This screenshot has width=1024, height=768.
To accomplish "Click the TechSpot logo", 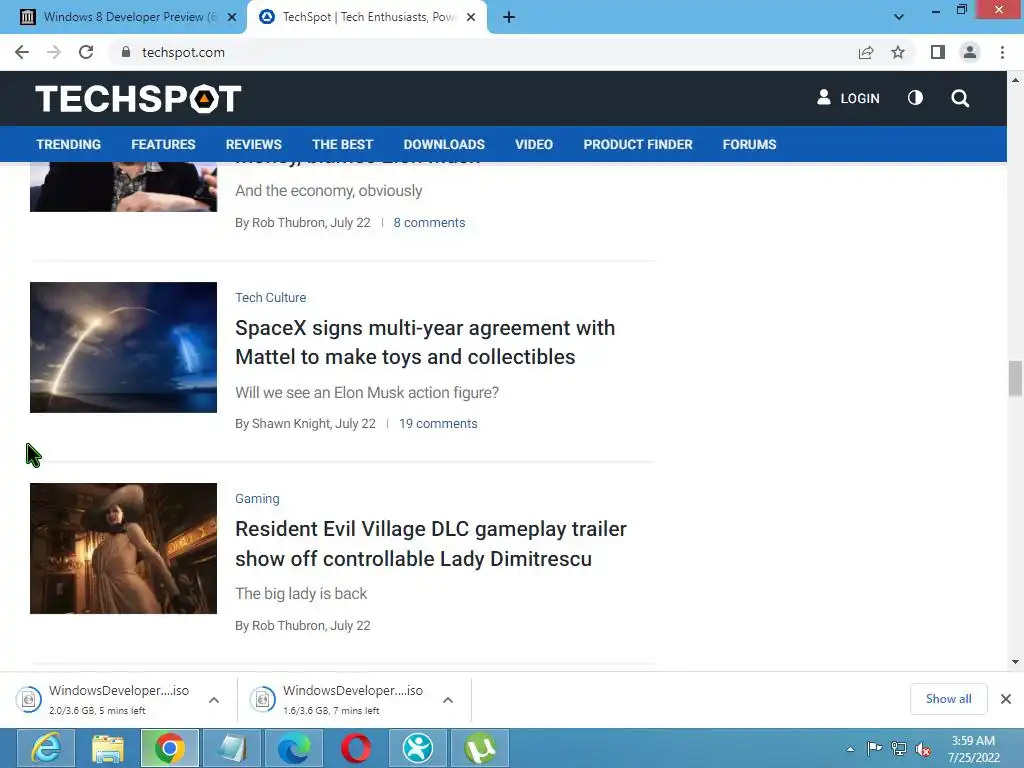I will tap(138, 99).
